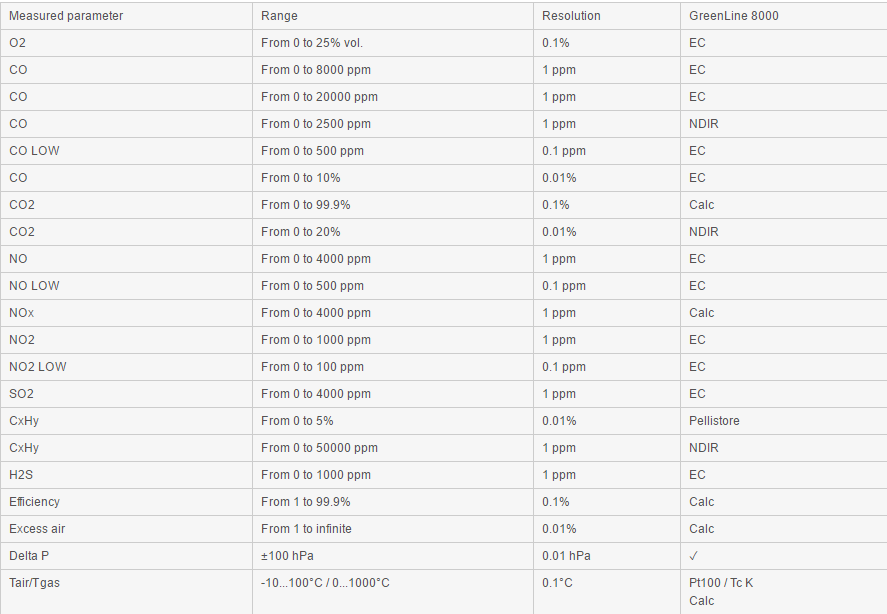
Task: Select the NOx parameter label
Action: point(21,313)
